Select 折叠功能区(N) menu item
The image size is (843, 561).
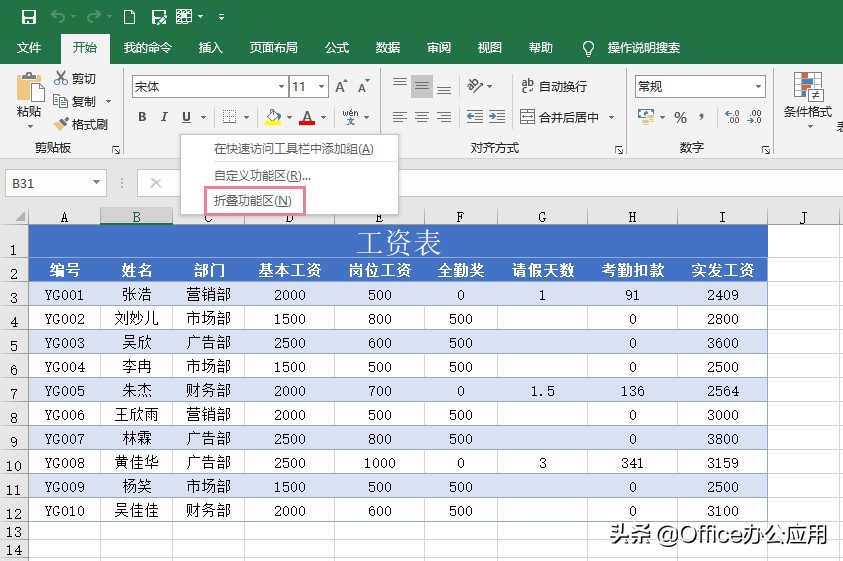(253, 201)
